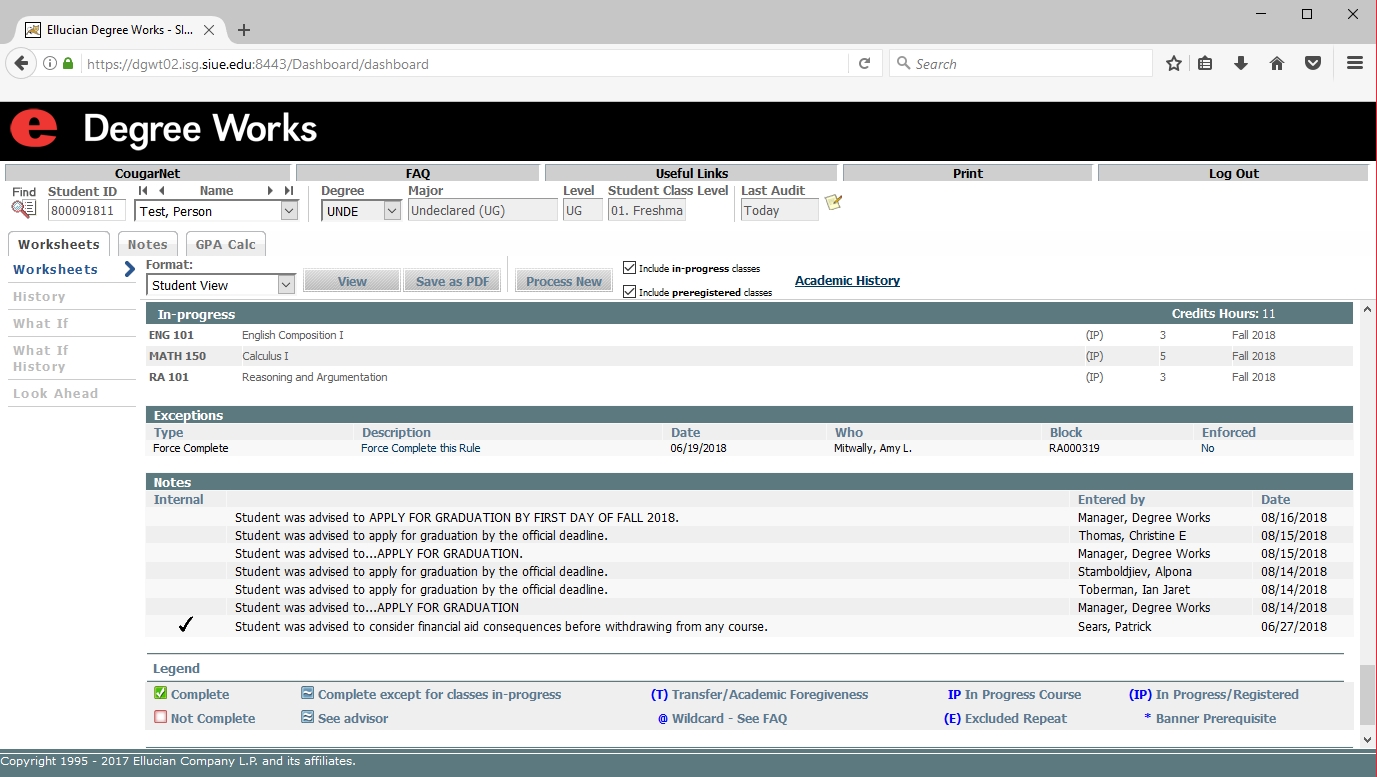1377x777 pixels.
Task: Click the next student arrow
Action: [270, 191]
